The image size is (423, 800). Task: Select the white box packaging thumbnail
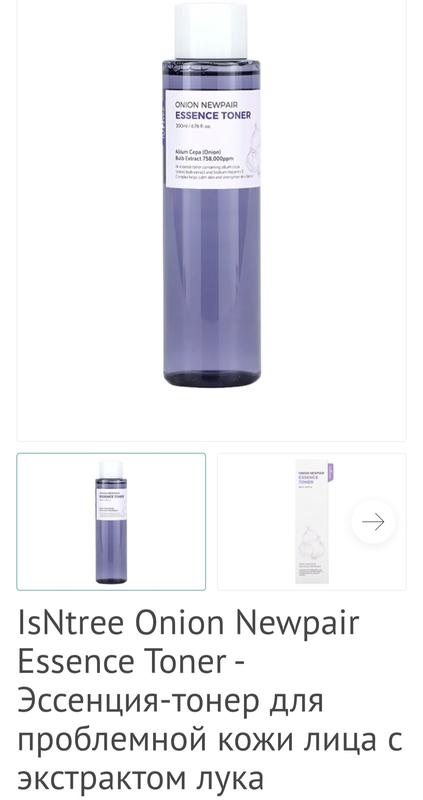tap(312, 521)
